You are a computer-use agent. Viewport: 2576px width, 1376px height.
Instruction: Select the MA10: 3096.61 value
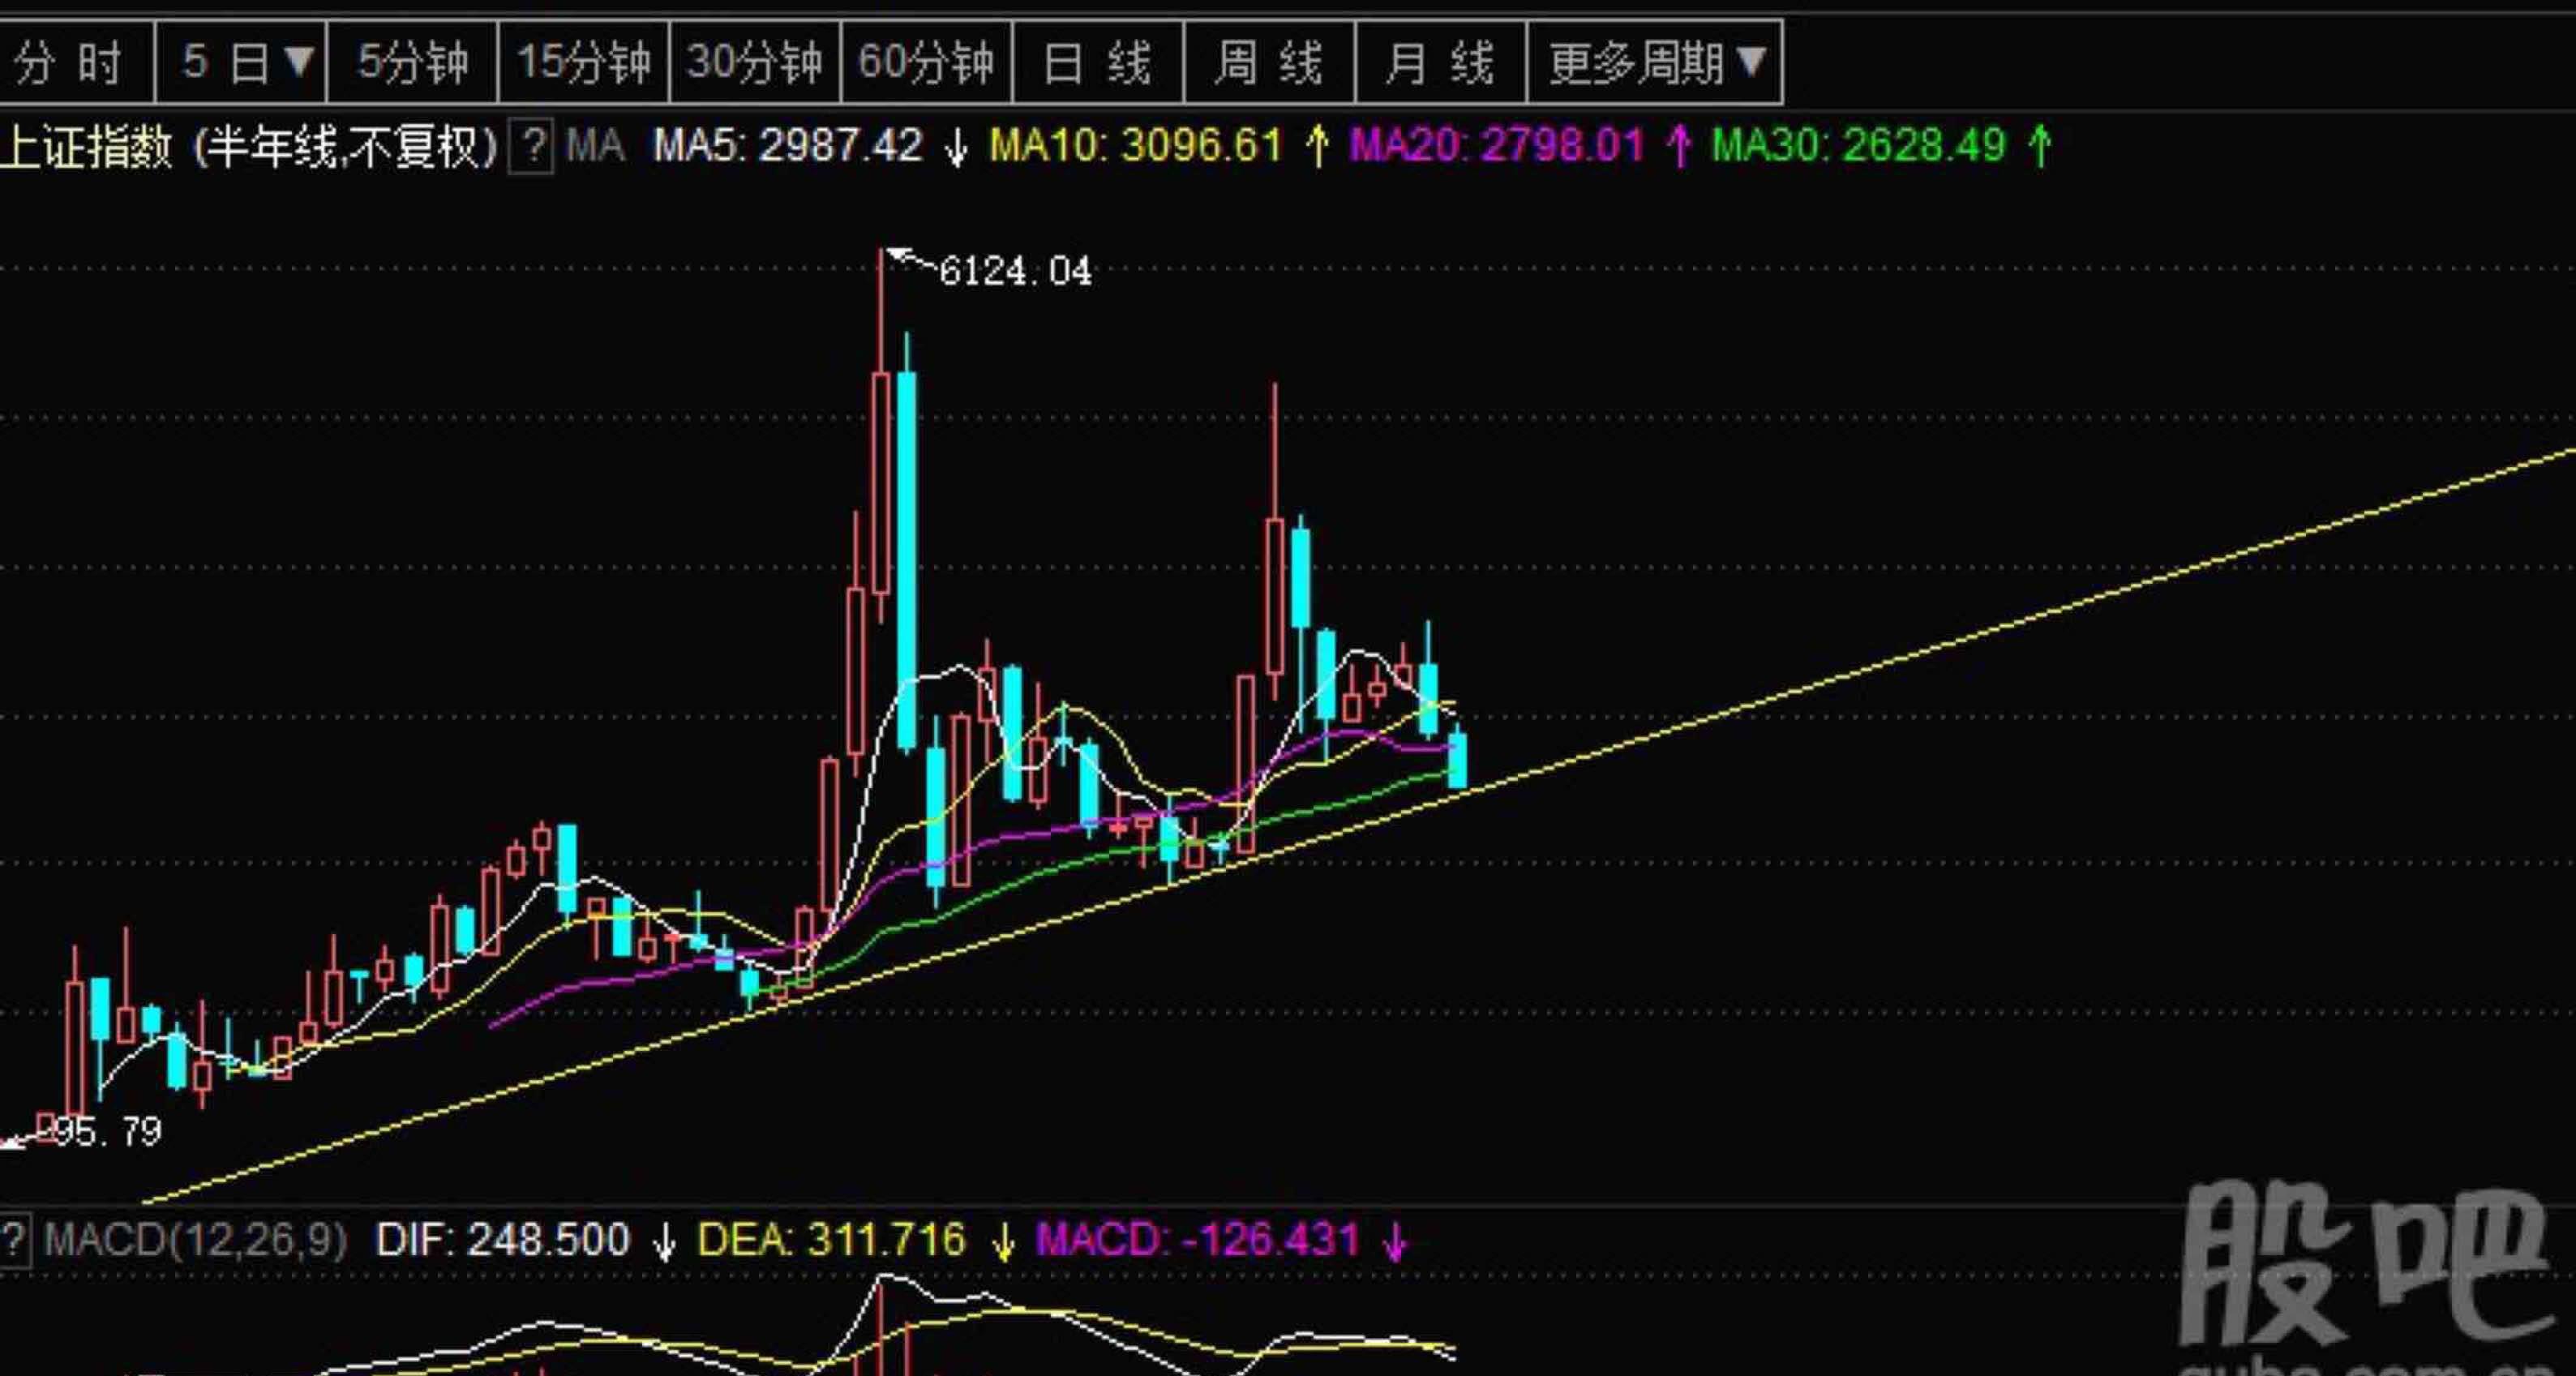click(x=1135, y=146)
